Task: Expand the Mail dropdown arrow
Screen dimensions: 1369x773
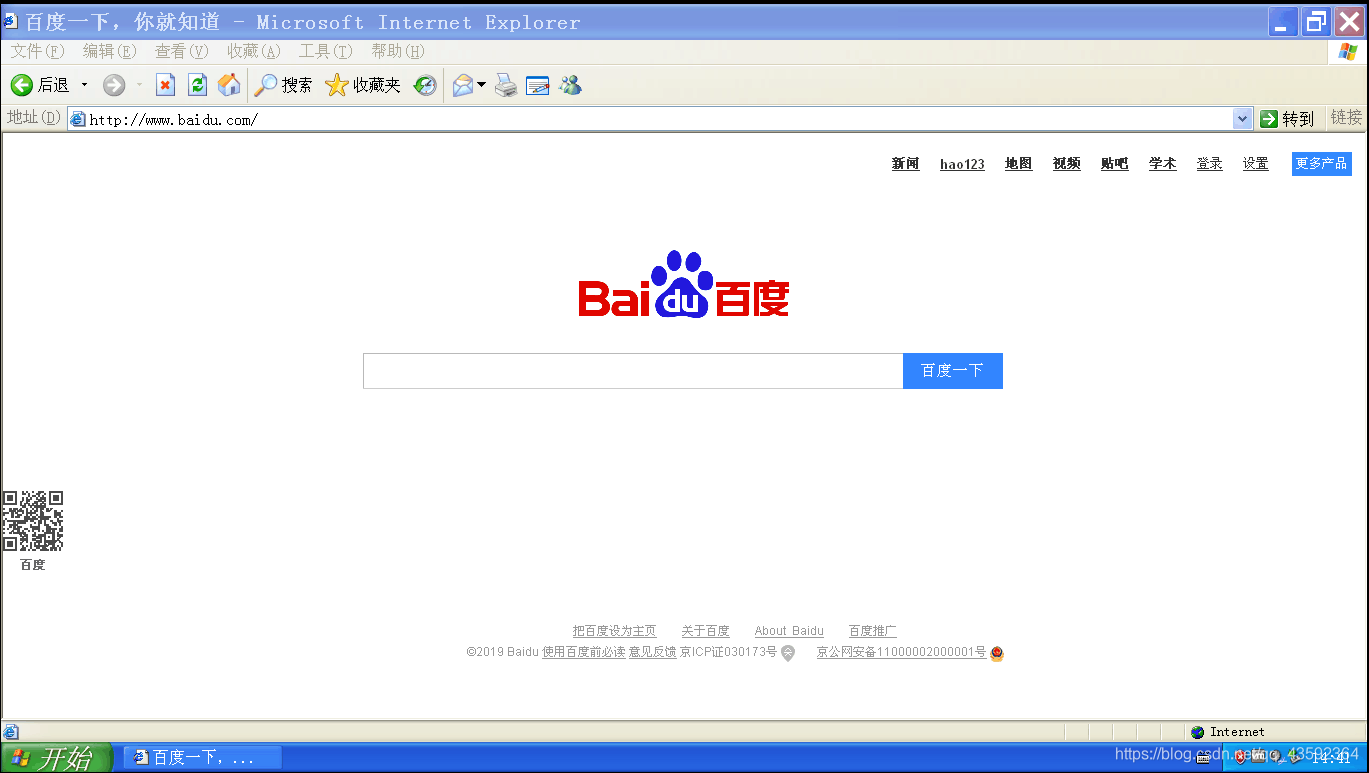Action: pos(481,86)
